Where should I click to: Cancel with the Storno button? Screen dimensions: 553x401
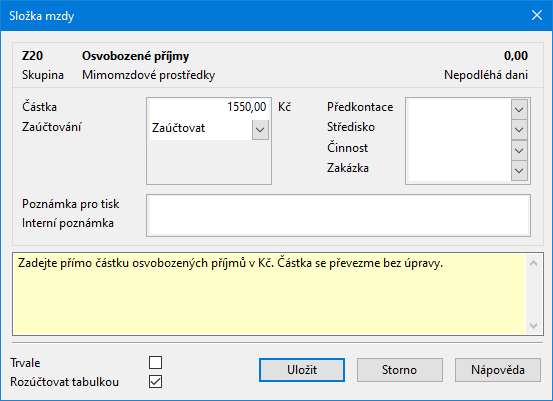400,370
